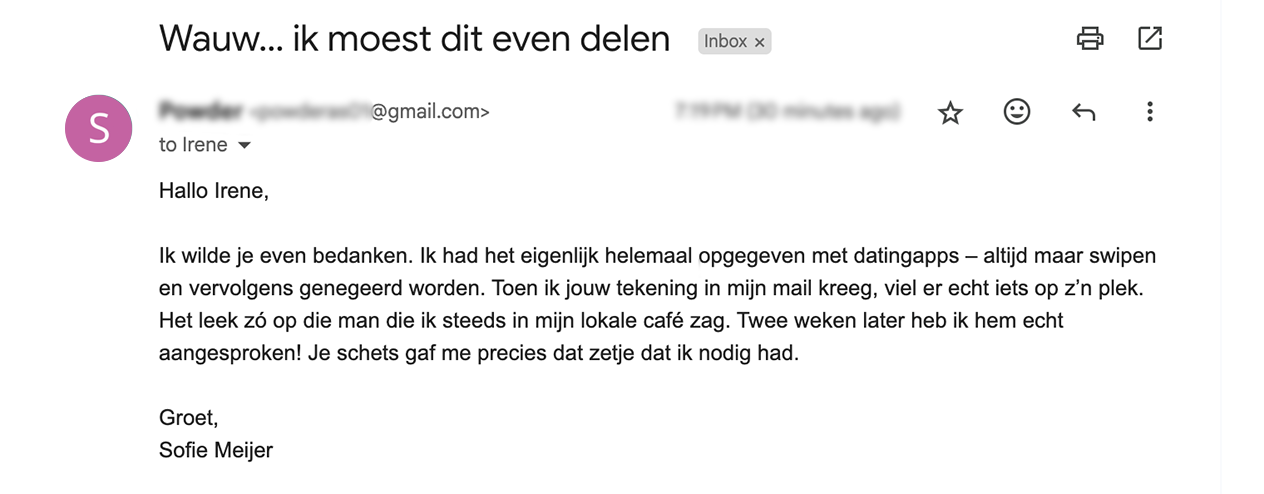Open the email in a new window
Image resolution: width=1264 pixels, height=494 pixels.
(x=1150, y=39)
